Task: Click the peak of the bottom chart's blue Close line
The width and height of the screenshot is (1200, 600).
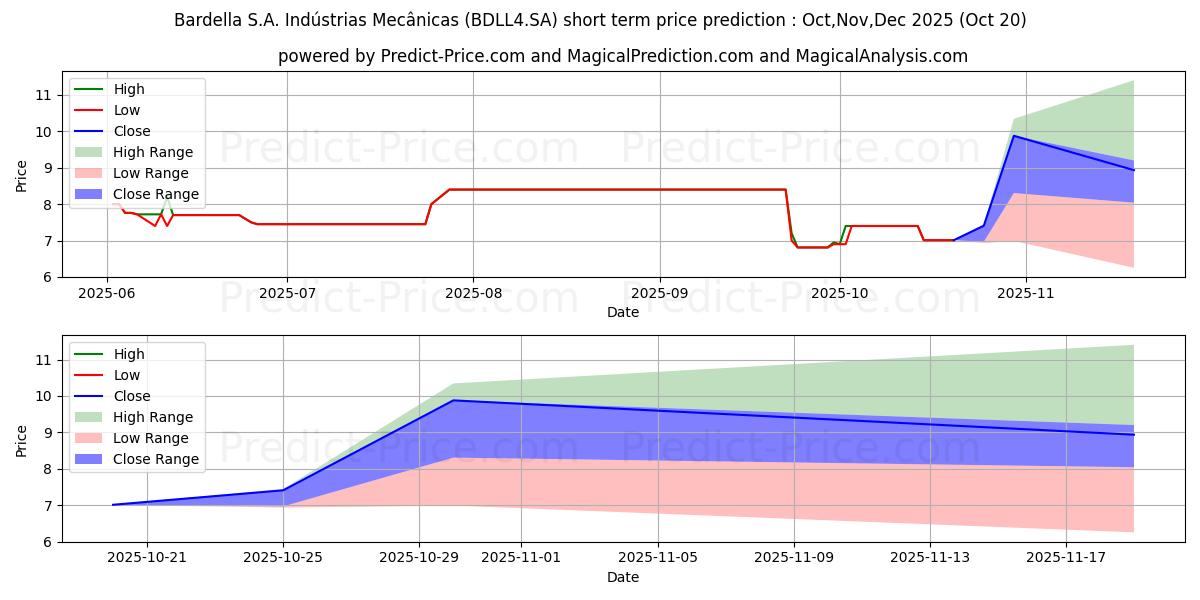Action: 453,400
